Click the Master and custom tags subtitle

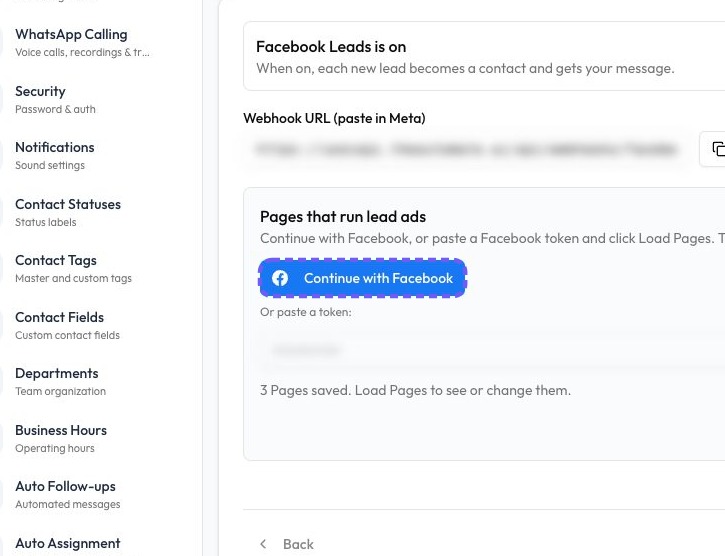click(73, 278)
